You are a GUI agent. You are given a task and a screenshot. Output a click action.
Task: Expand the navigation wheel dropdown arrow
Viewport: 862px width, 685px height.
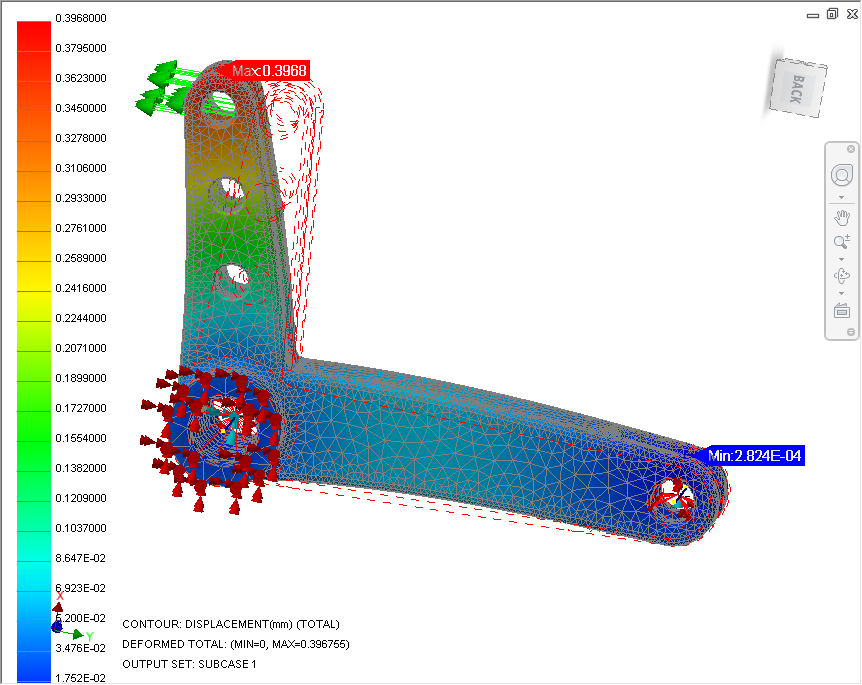click(x=841, y=197)
